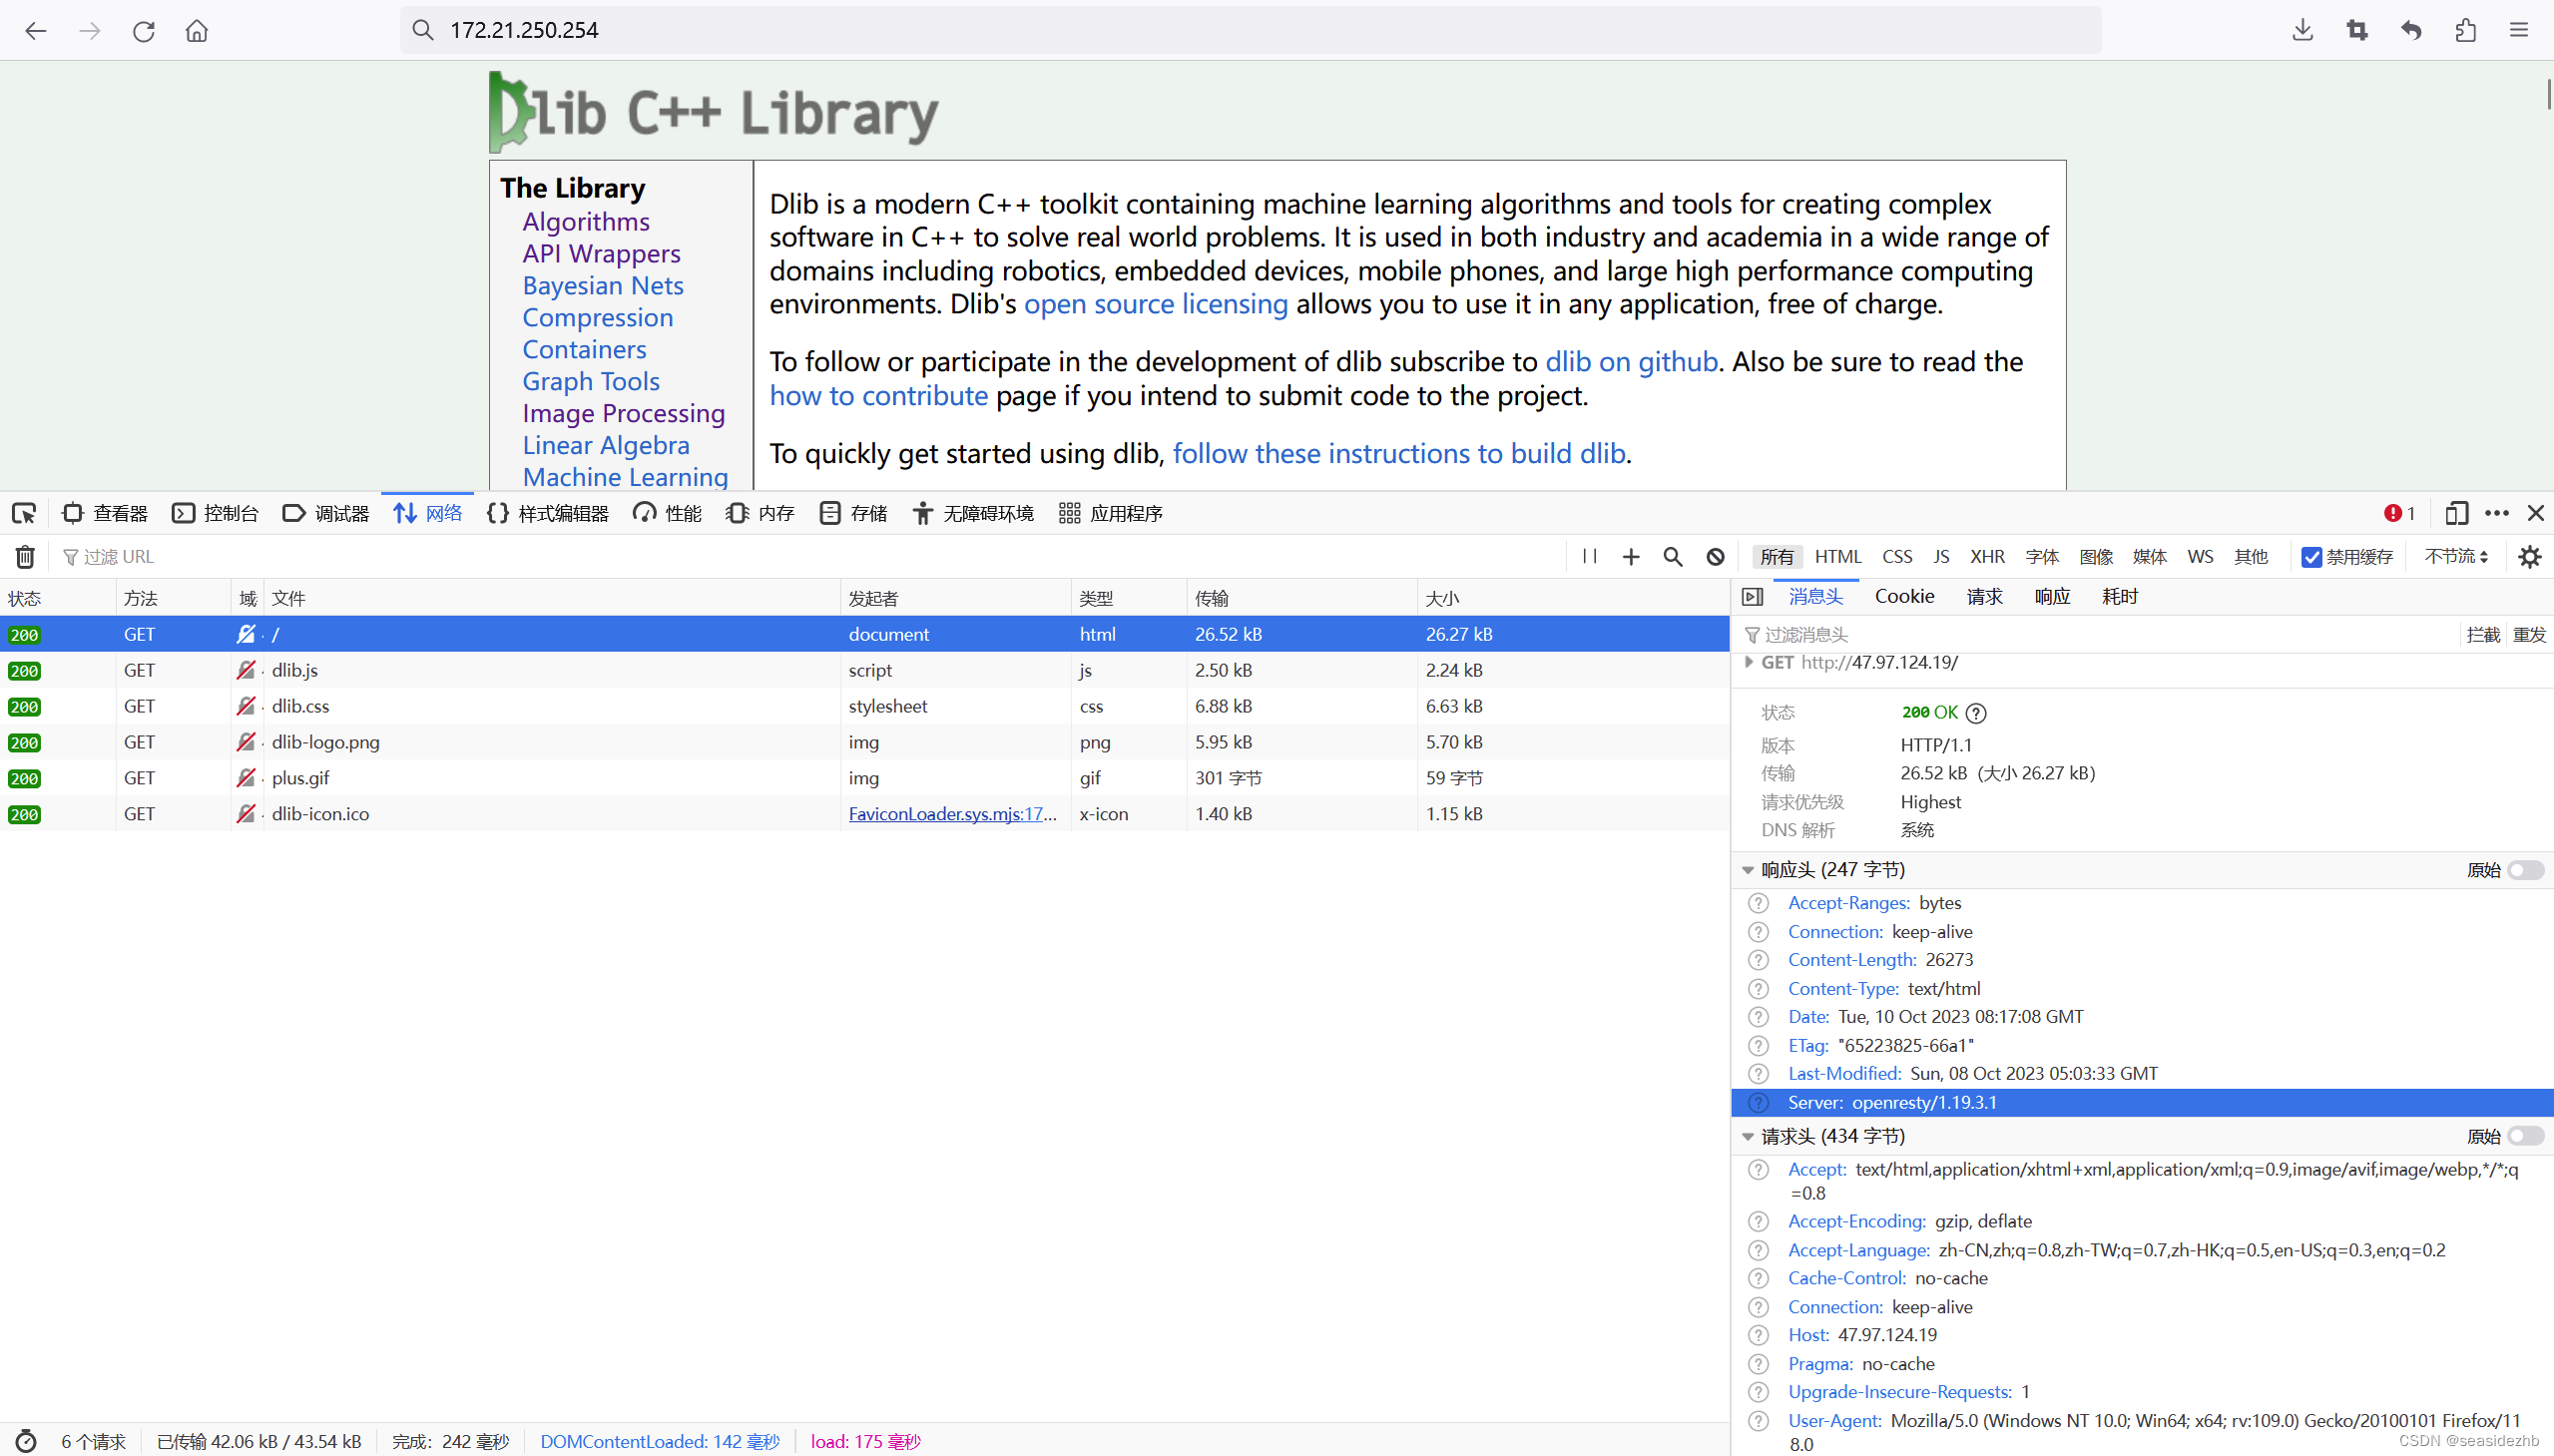Toggle raw view for response headers
2554x1456 pixels.
pyautogui.click(x=2526, y=870)
